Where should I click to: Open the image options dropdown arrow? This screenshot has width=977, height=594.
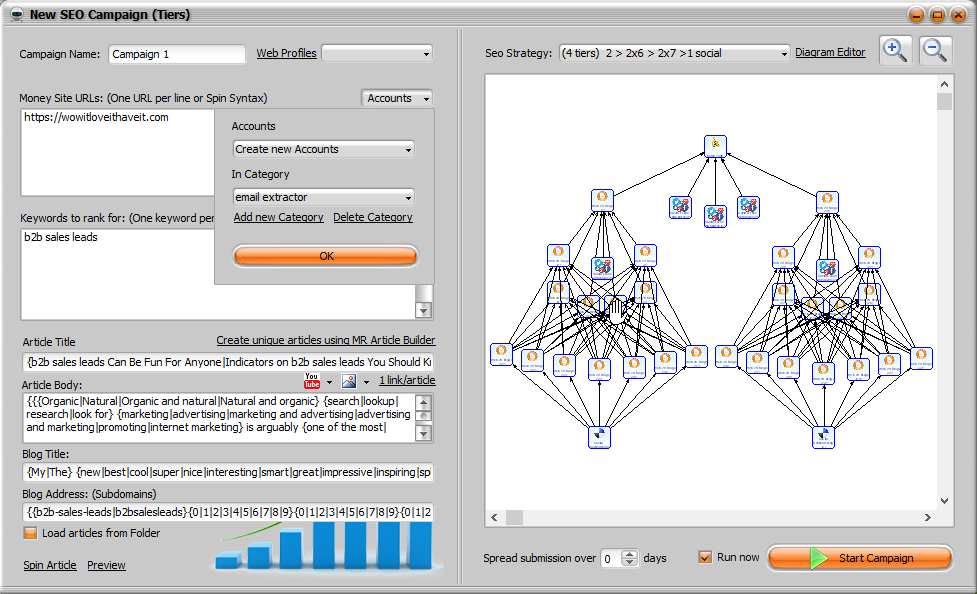[x=366, y=381]
